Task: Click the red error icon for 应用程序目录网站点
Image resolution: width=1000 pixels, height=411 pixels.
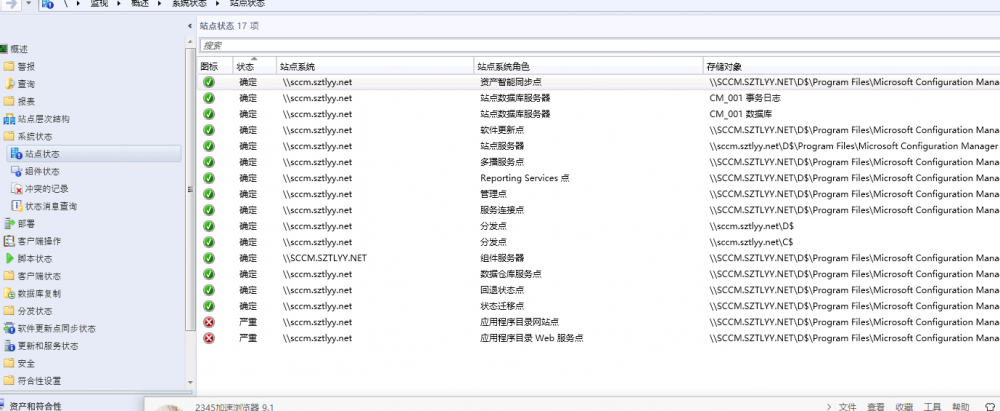Action: (209, 322)
